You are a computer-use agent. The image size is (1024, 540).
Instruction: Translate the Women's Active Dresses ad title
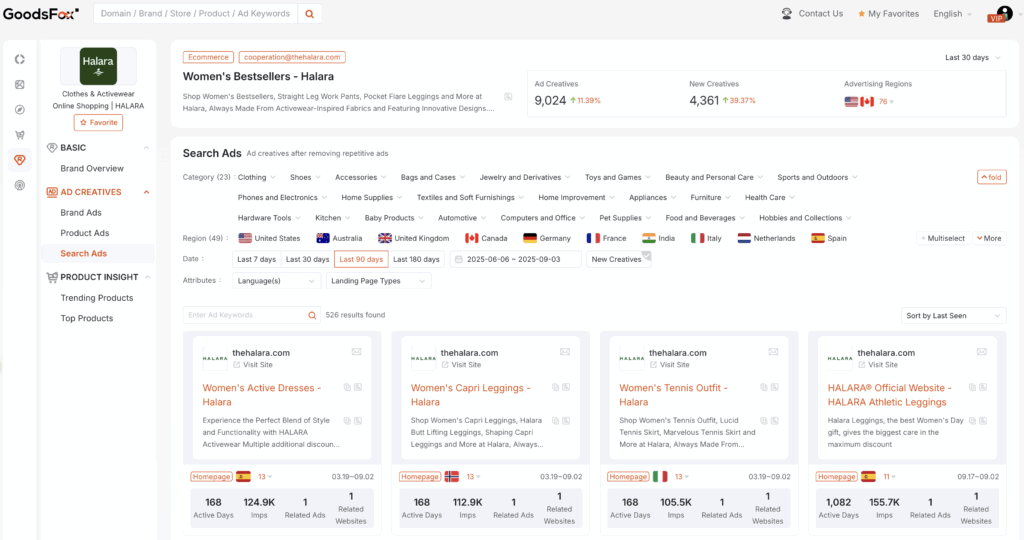click(358, 387)
